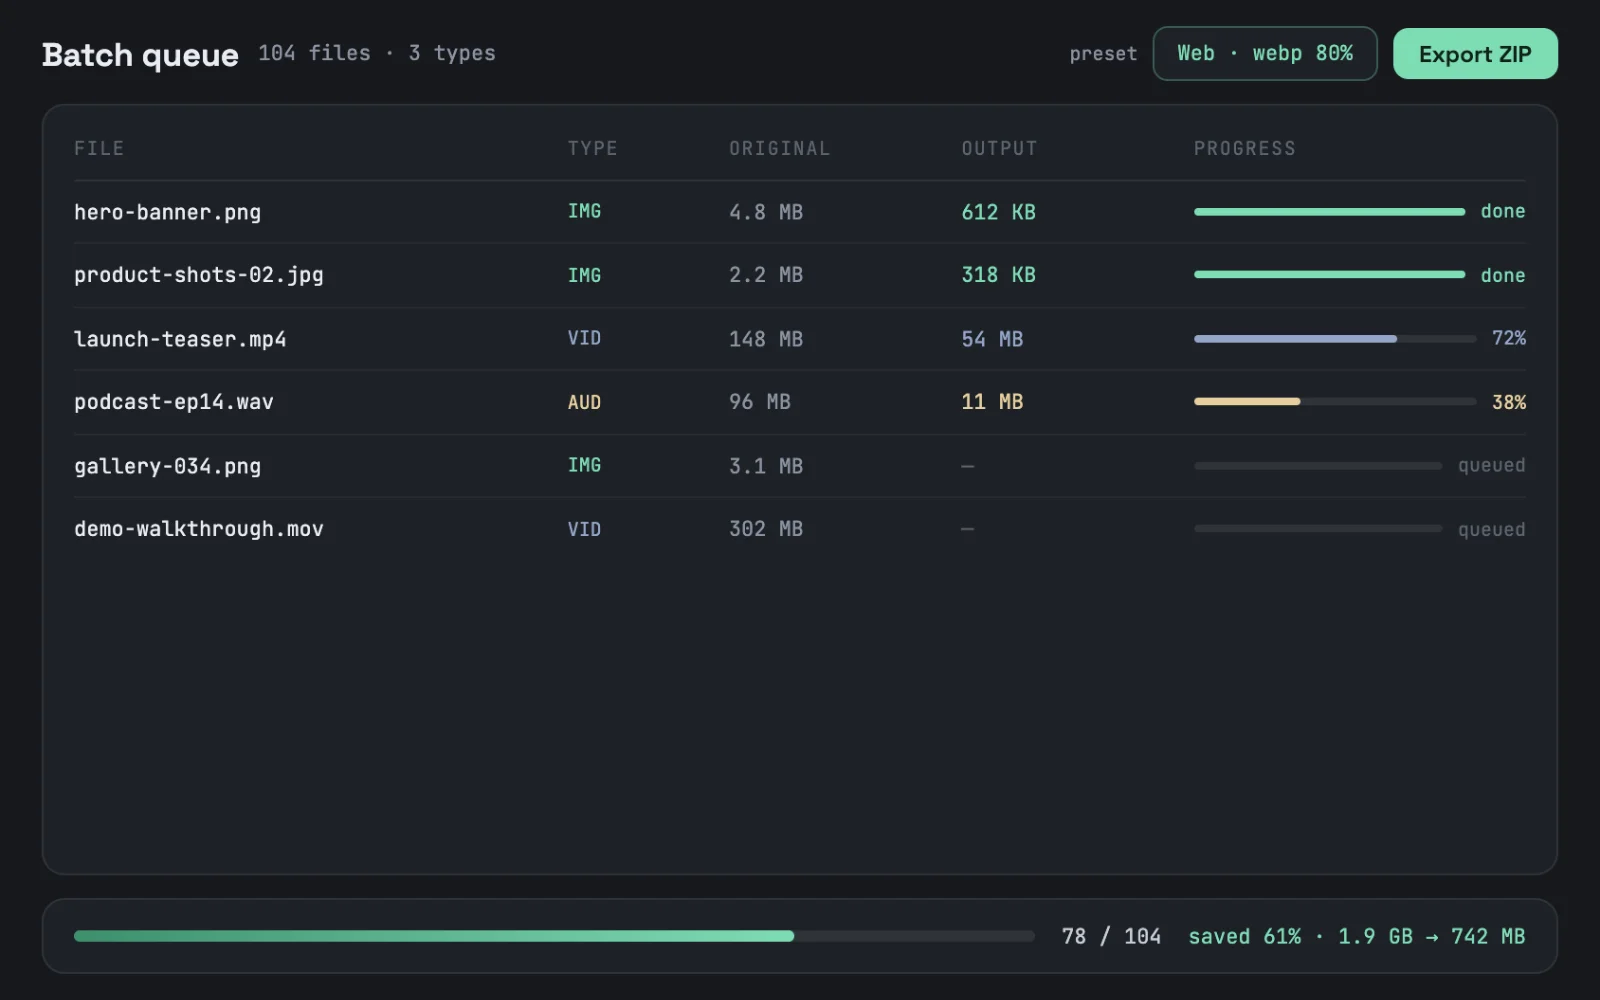Click the TYPE column header
The image size is (1600, 1000).
(x=592, y=149)
